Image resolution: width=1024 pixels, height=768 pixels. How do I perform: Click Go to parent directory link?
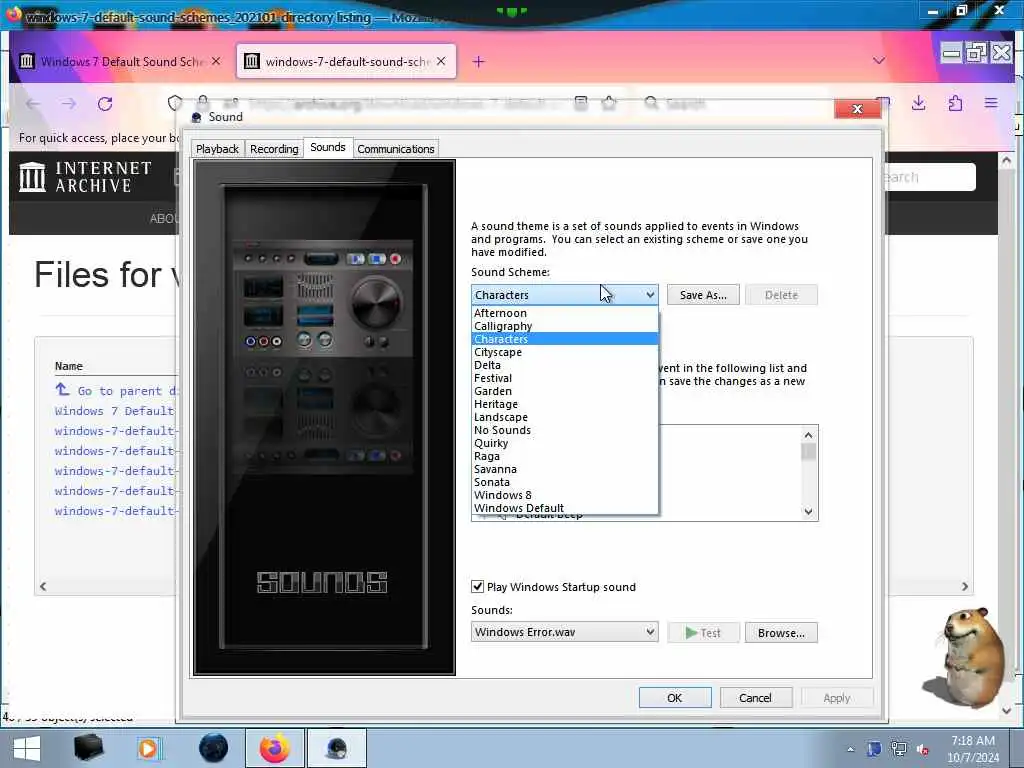(x=116, y=391)
